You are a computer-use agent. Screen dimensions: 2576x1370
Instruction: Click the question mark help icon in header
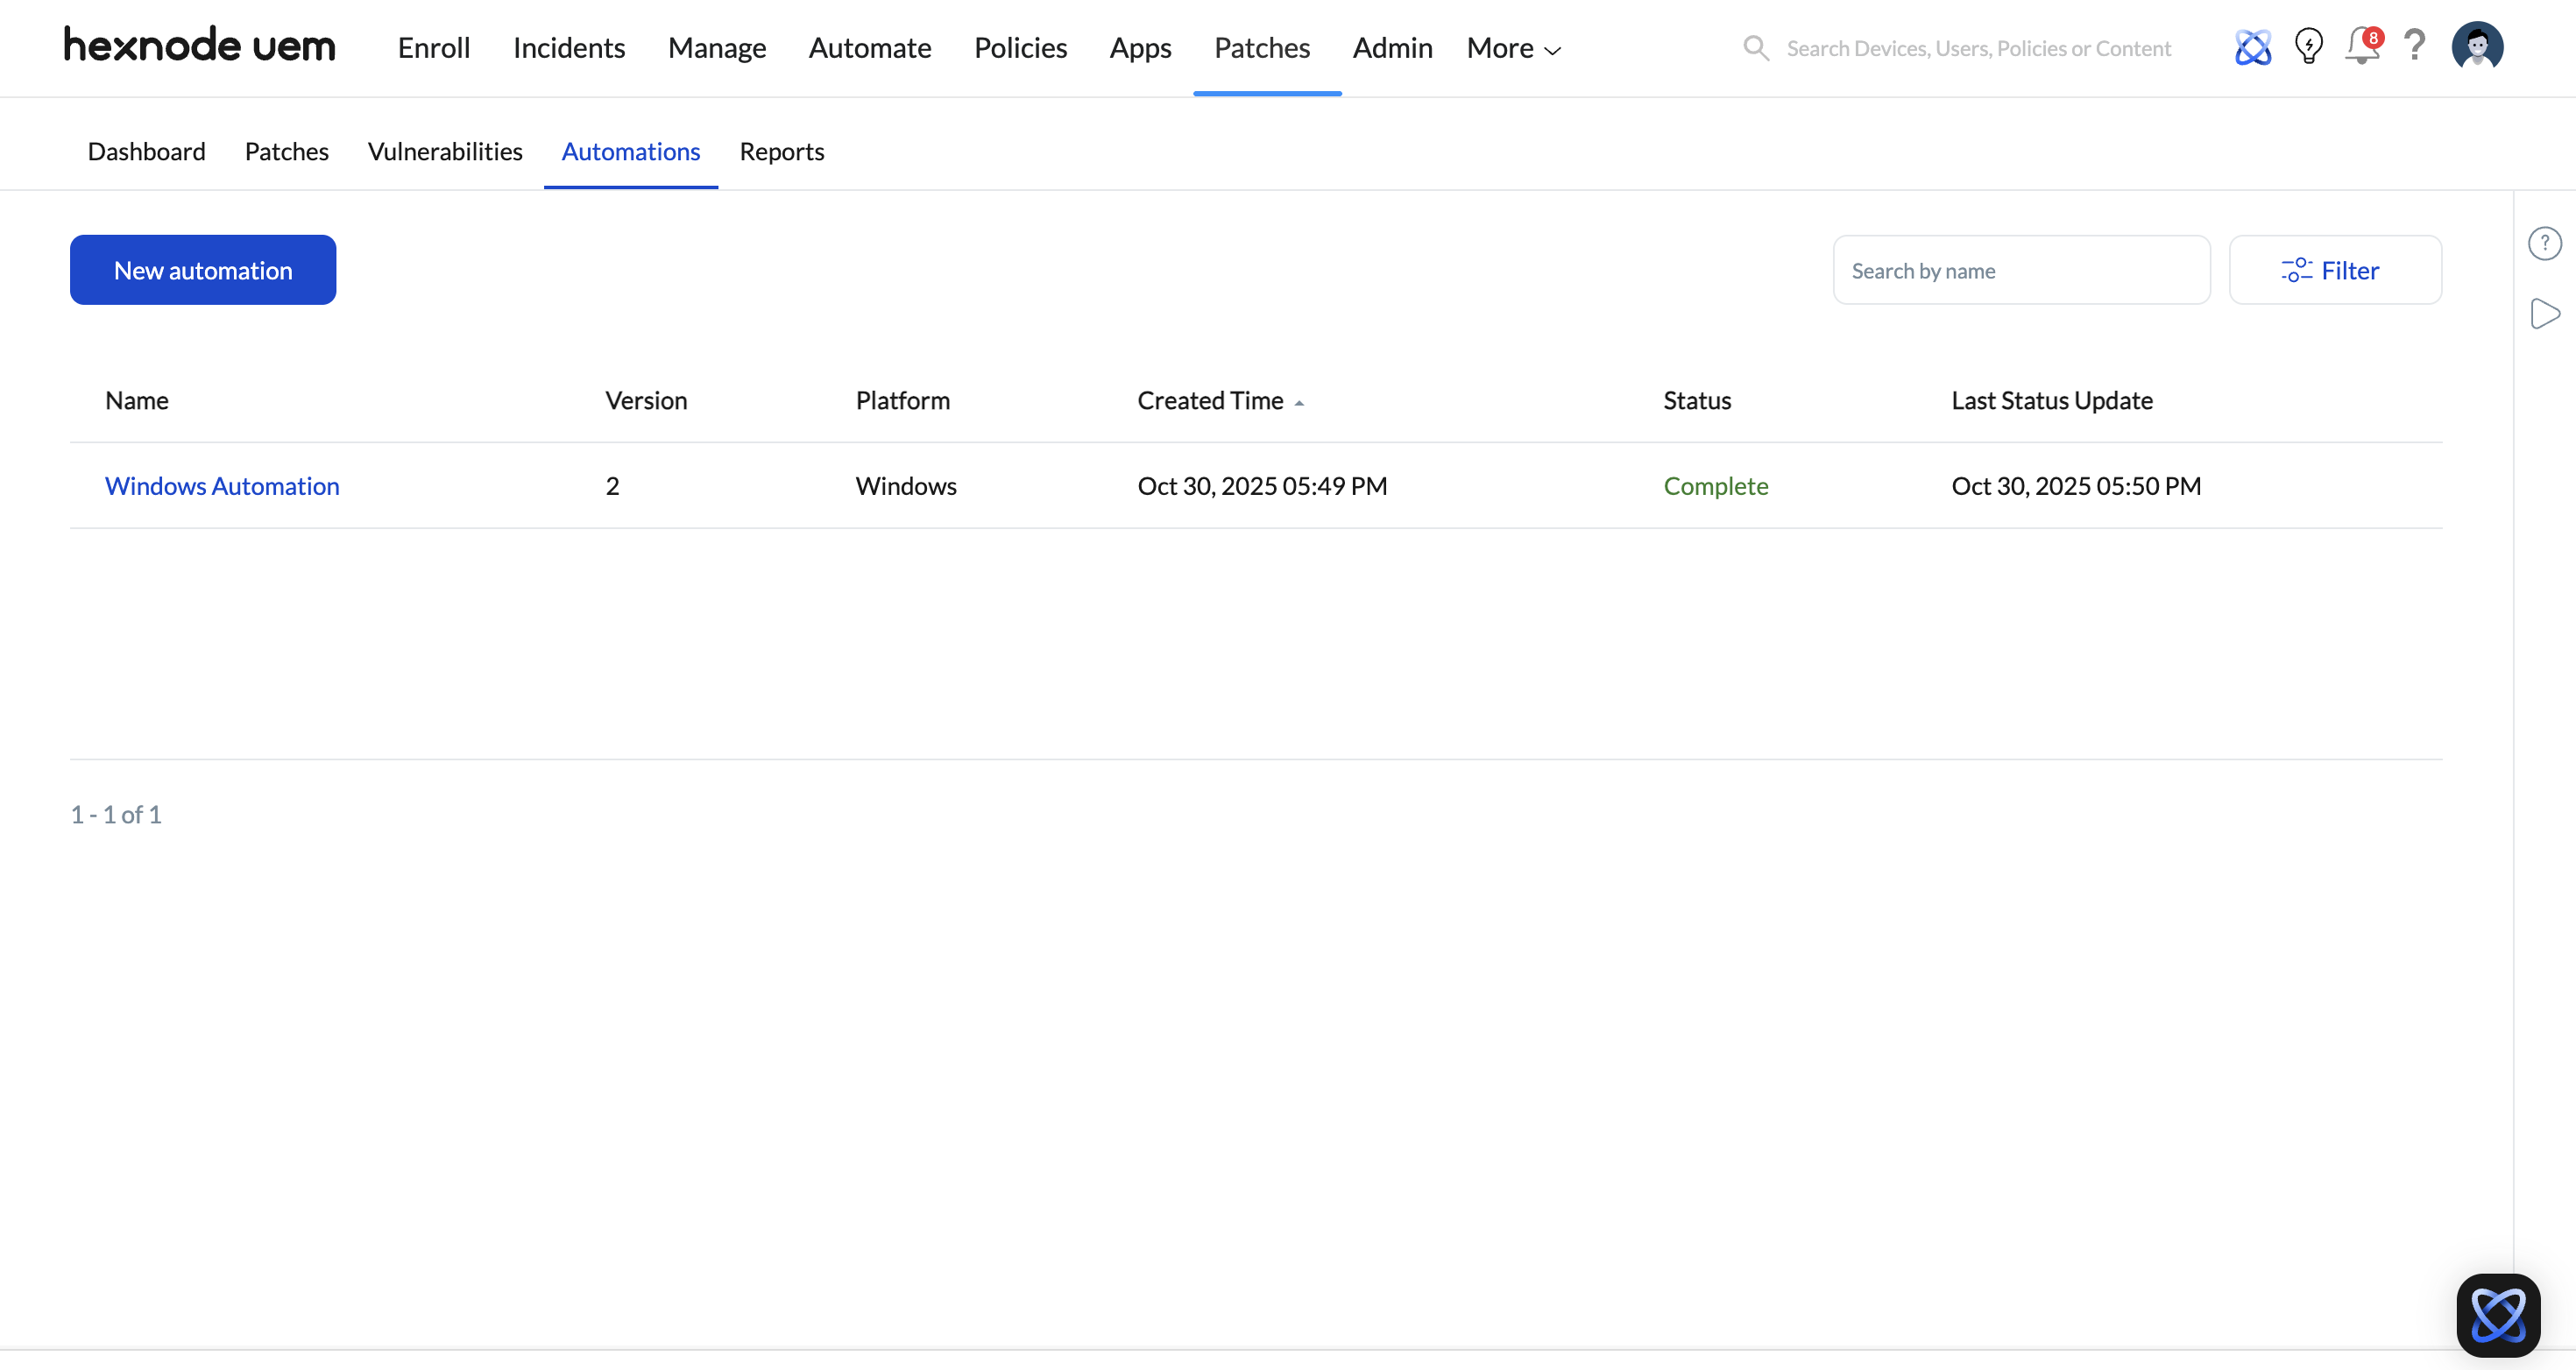2415,45
